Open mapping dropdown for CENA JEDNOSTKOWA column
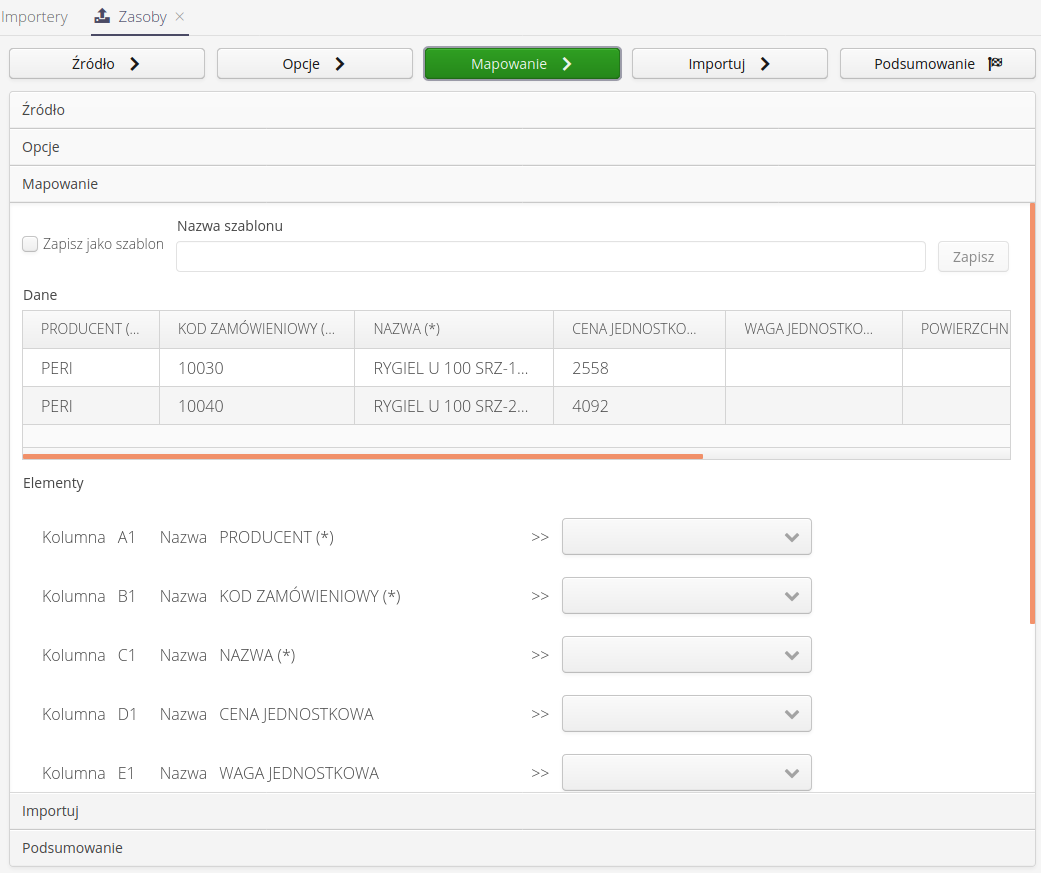The width and height of the screenshot is (1041, 873). pyautogui.click(x=687, y=714)
